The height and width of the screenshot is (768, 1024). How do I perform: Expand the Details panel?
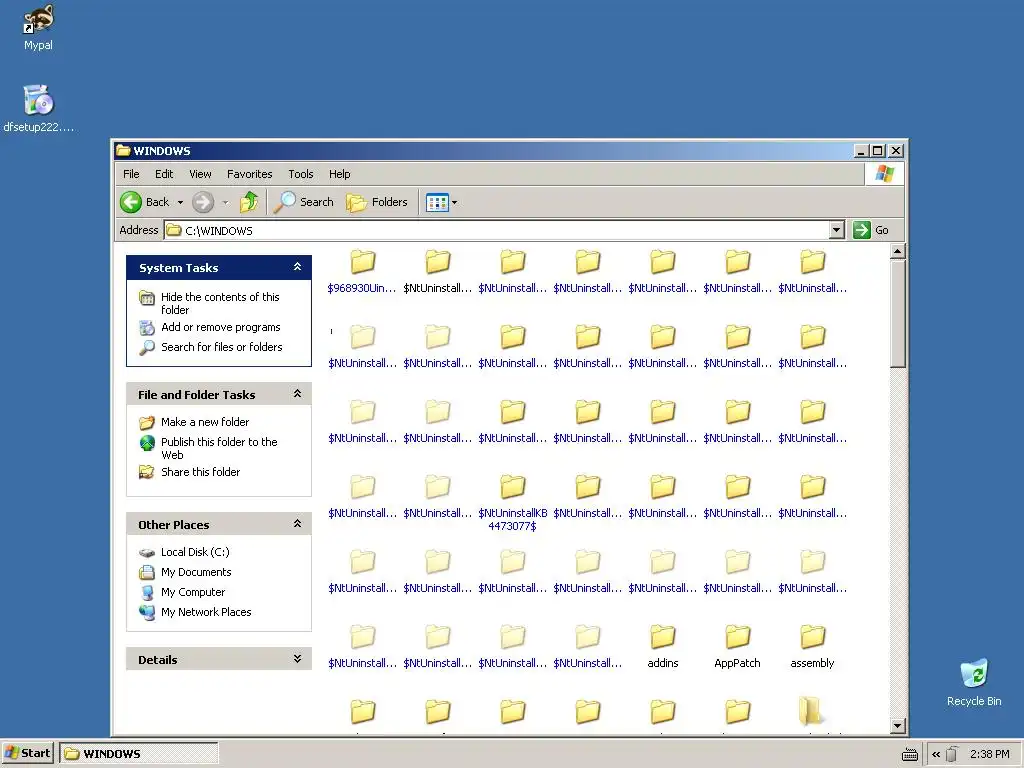[297, 659]
